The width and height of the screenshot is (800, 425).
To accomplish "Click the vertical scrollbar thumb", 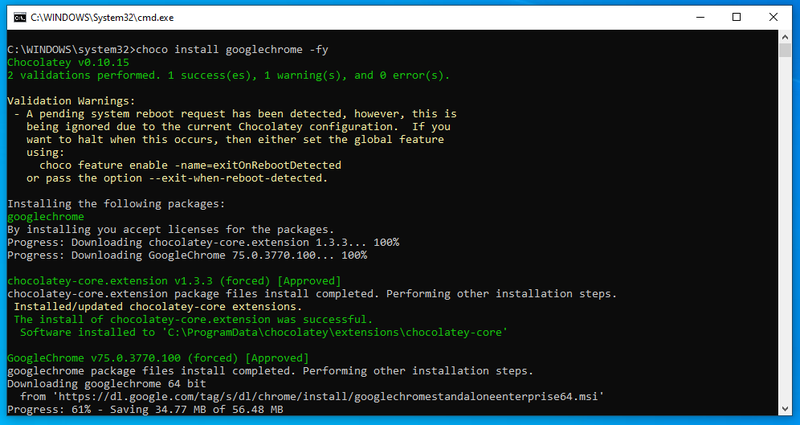I will pos(786,50).
